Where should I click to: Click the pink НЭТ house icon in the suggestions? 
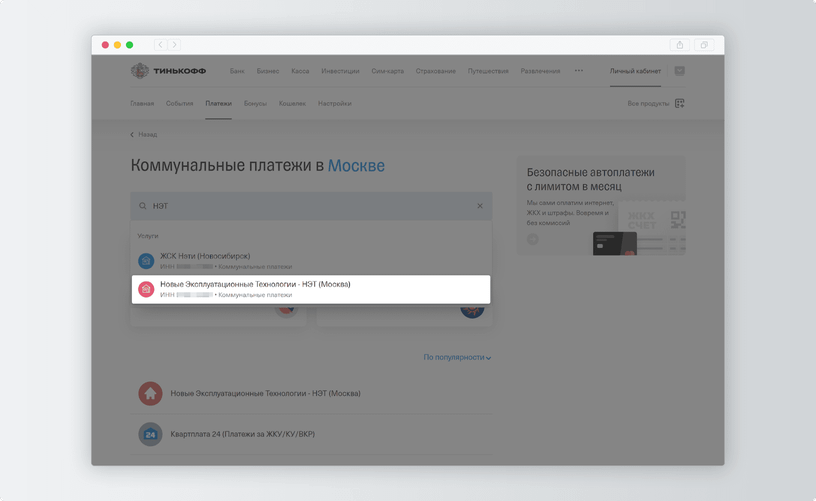click(146, 289)
